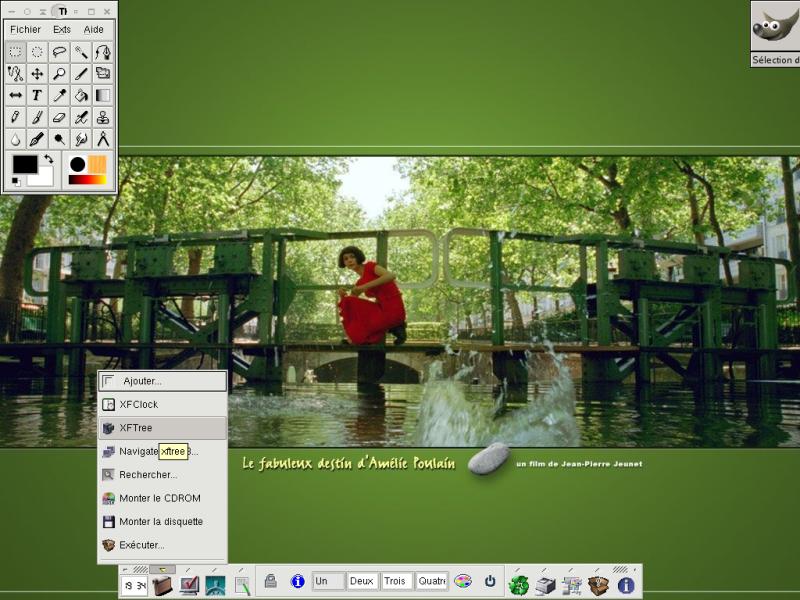Open the lock screen padlock icon
This screenshot has width=800, height=600.
(270, 581)
